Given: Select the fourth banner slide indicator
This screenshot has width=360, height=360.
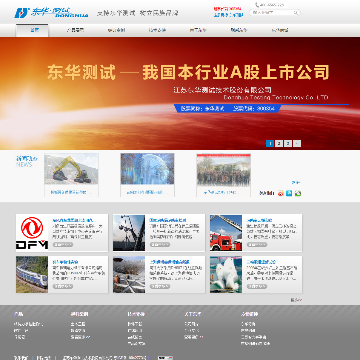Looking at the screenshot, I should tap(297, 143).
